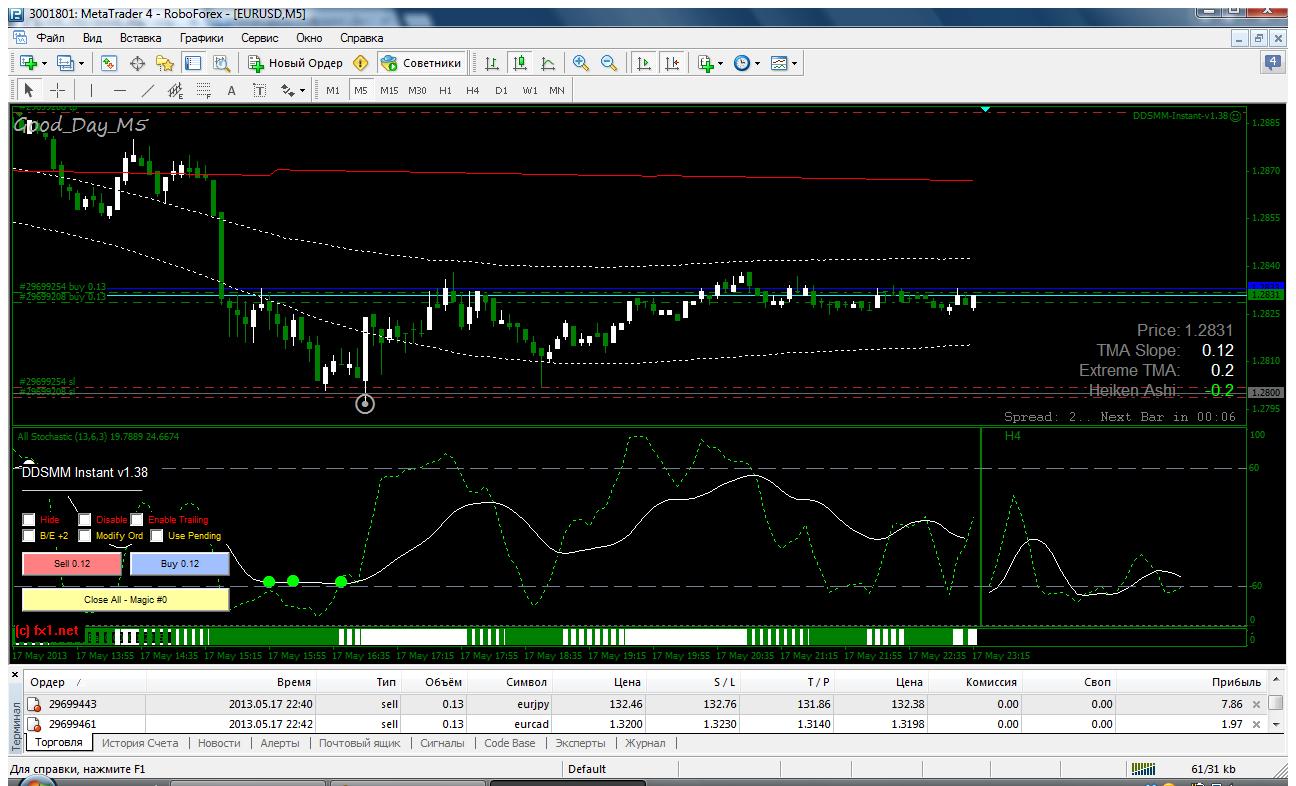
Task: Toggle the Terminal panel toolbar icon
Action: click(x=193, y=63)
